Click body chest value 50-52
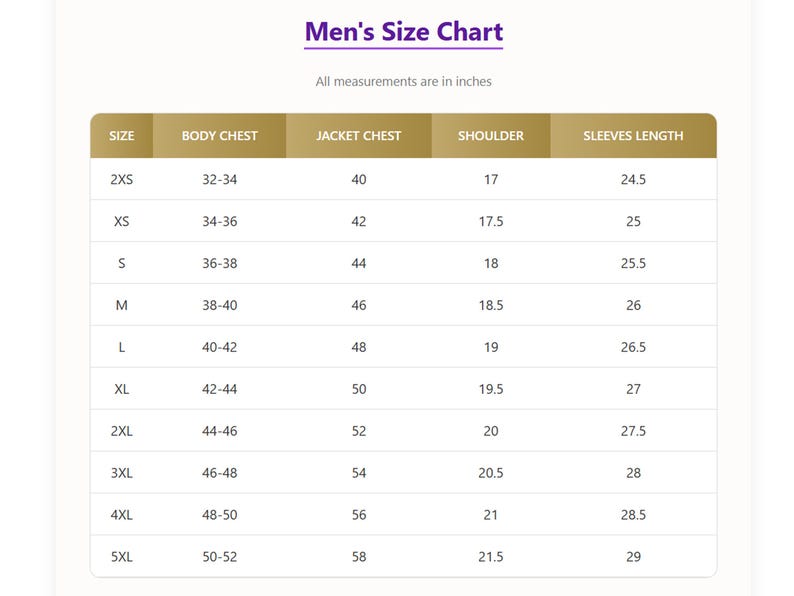 219,557
